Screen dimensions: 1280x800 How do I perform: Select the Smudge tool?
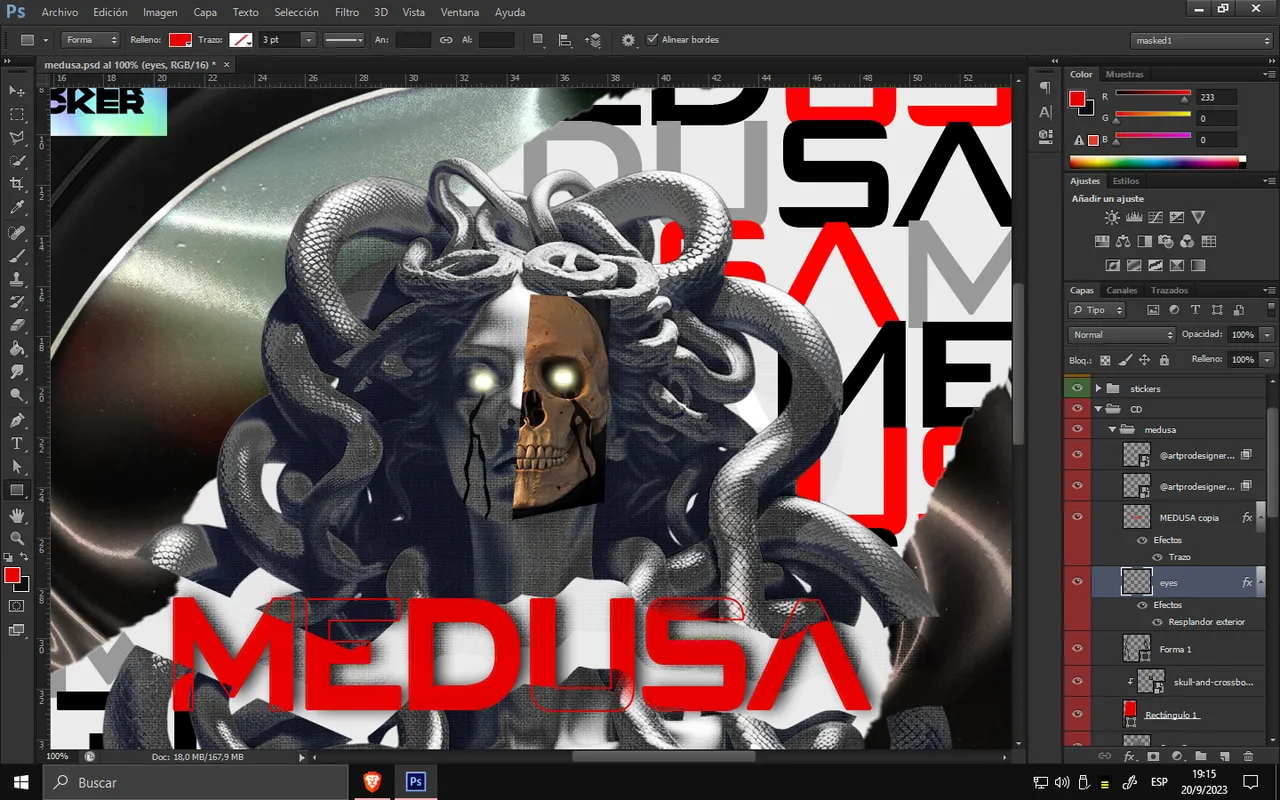pyautogui.click(x=17, y=372)
